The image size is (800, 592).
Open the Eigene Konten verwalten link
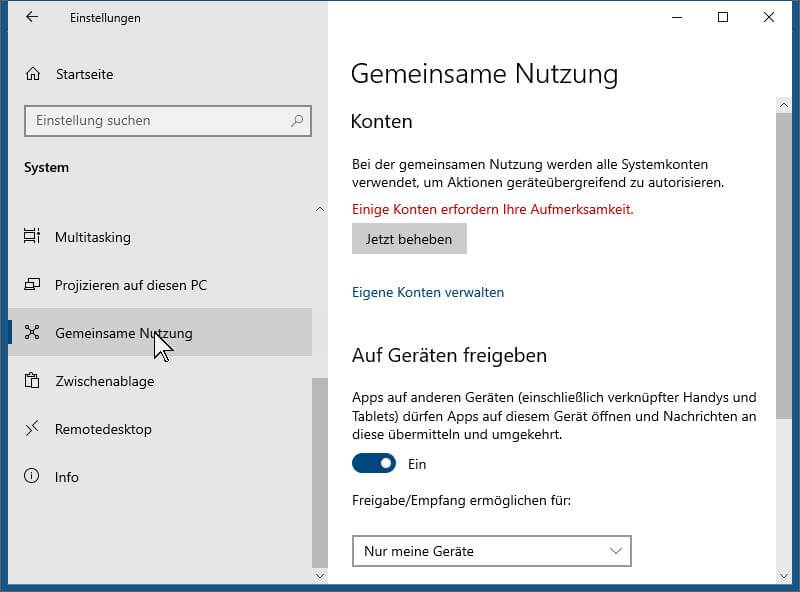click(x=428, y=292)
